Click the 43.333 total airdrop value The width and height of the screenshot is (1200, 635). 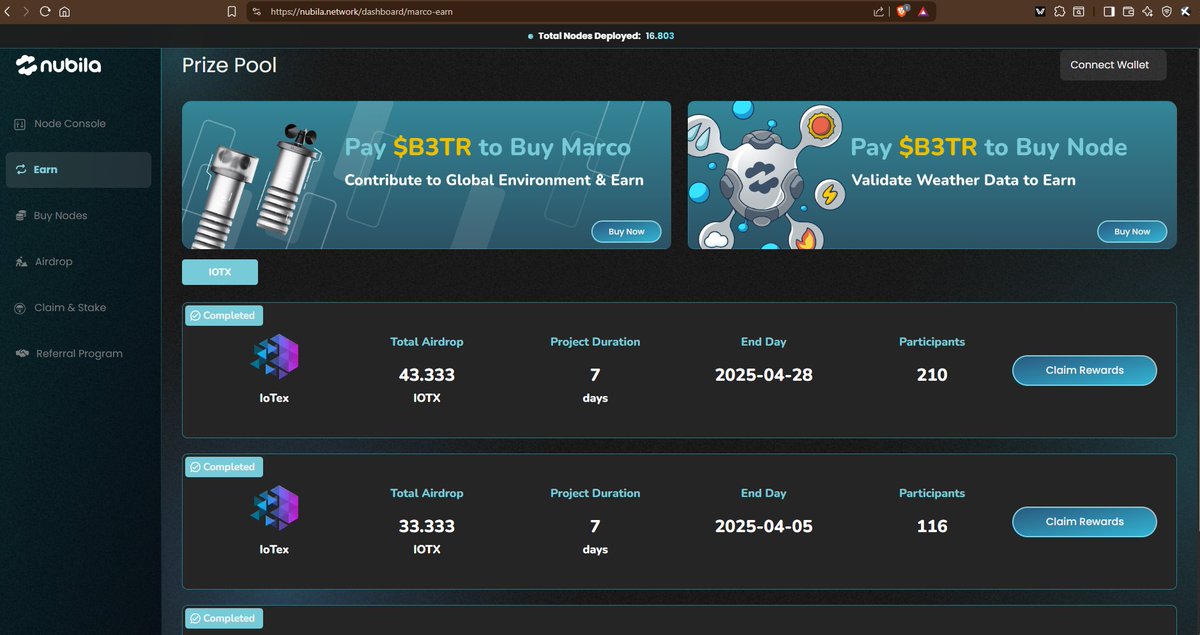tap(427, 375)
